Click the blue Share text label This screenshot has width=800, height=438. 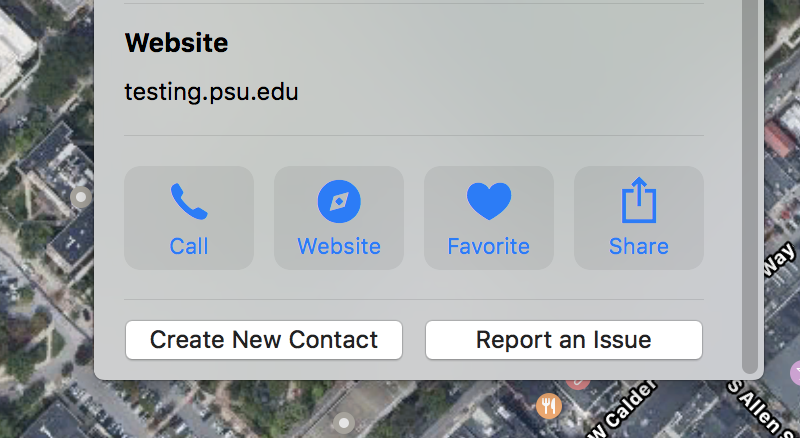pos(639,247)
